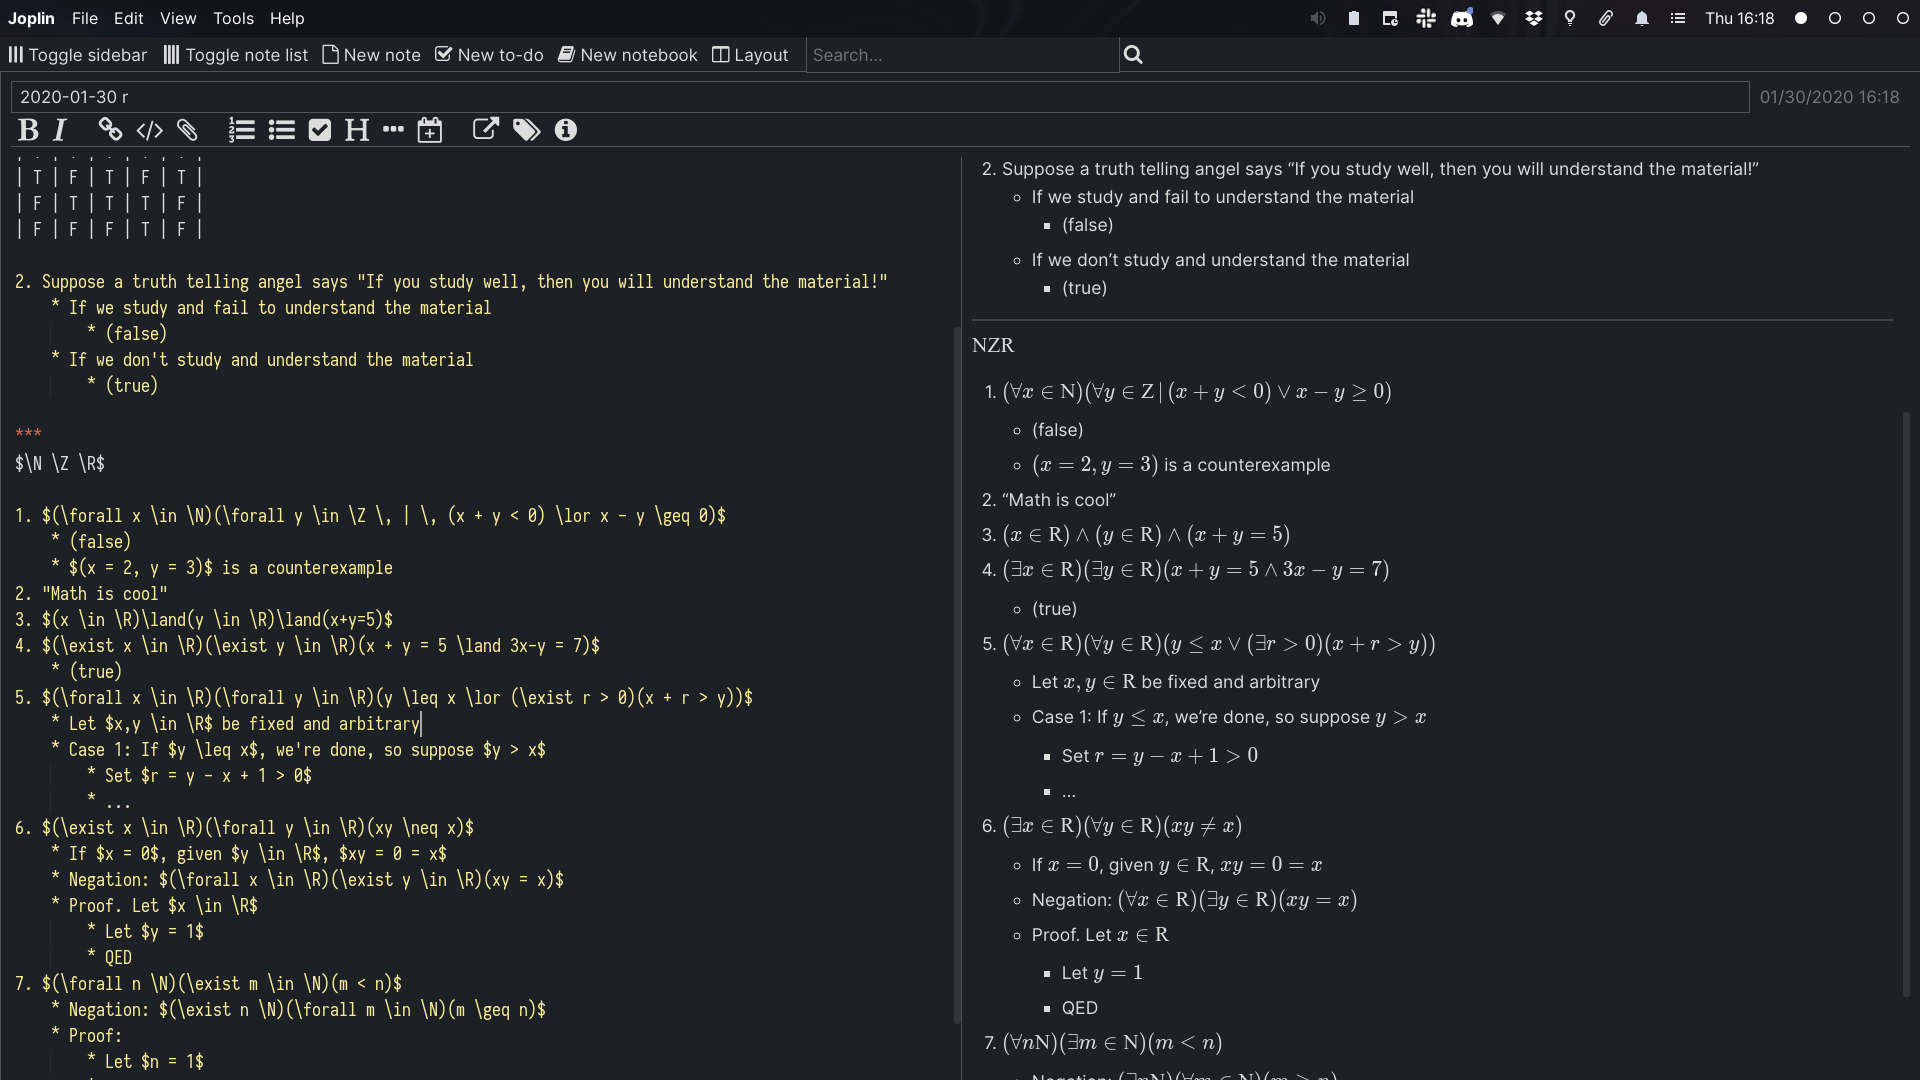Click the volume speaker tray icon
The height and width of the screenshot is (1080, 1920).
point(1318,18)
